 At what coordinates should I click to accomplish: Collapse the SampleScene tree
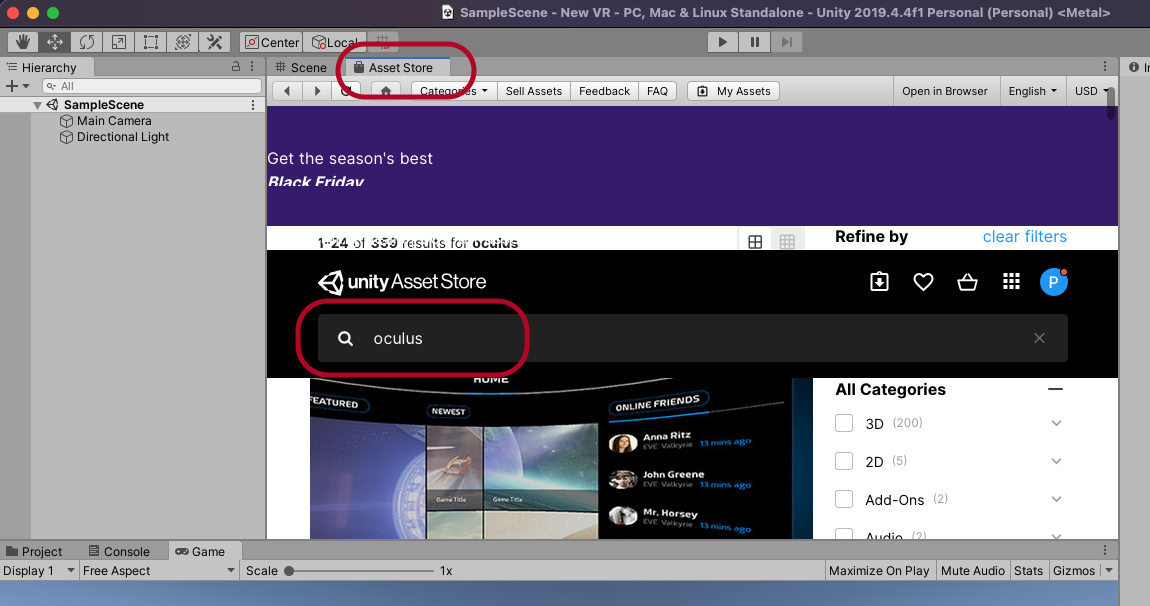[37, 105]
